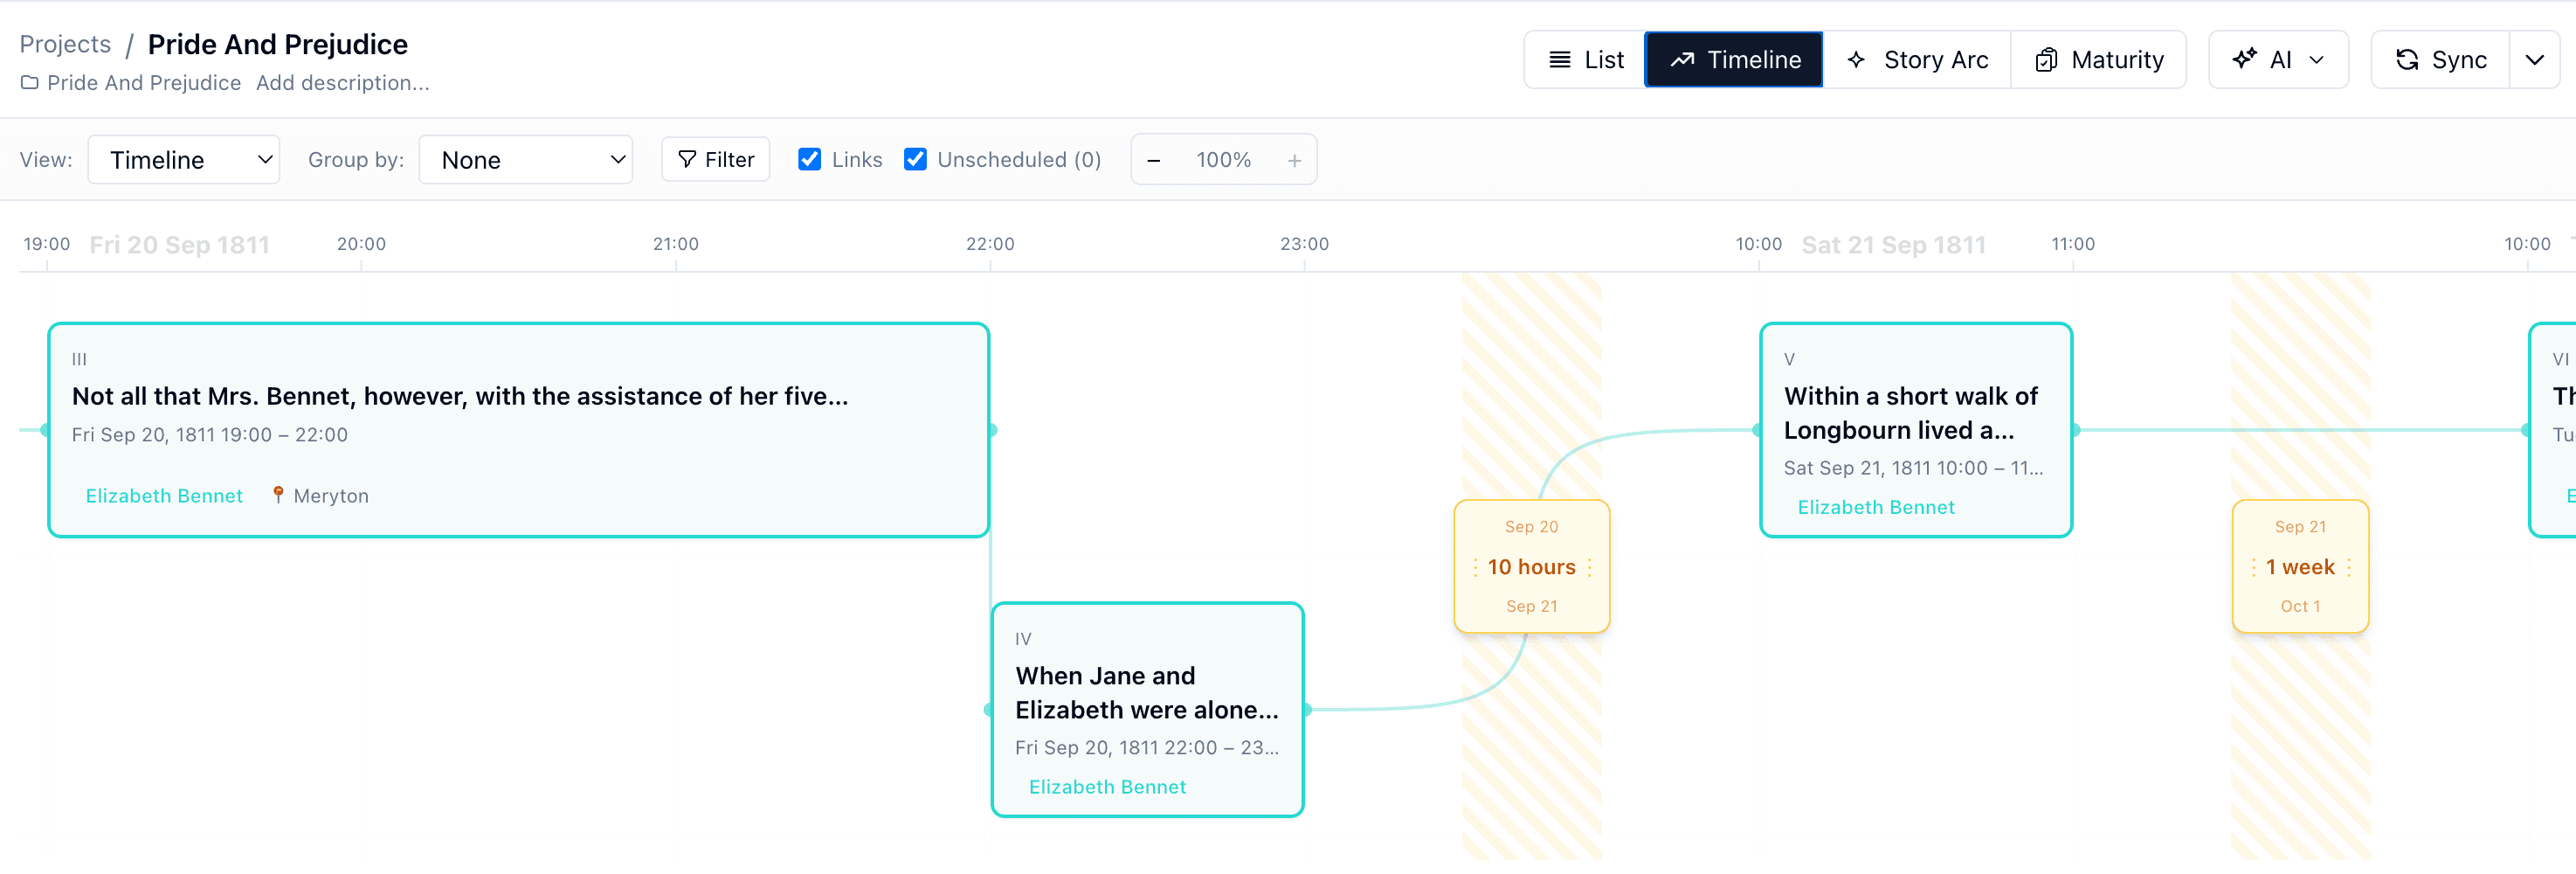This screenshot has height=874, width=2576.
Task: Switch to the List view tab
Action: tap(1585, 60)
